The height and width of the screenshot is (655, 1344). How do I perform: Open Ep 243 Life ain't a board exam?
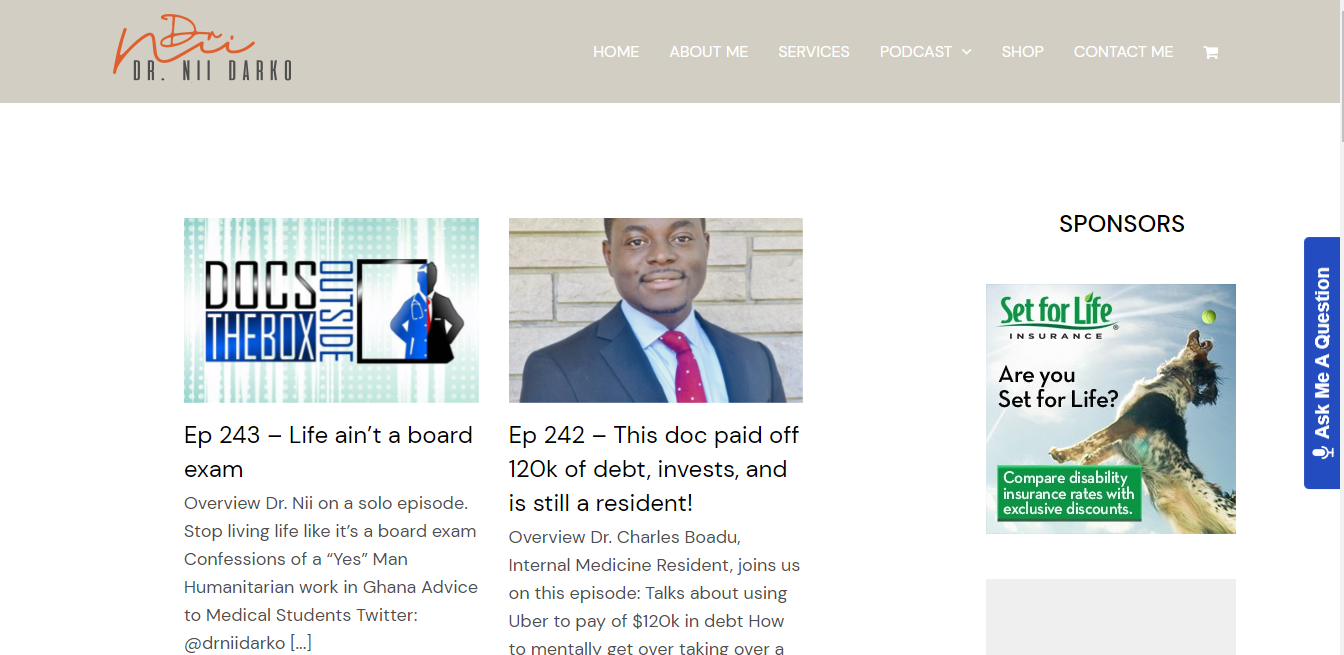(x=328, y=452)
